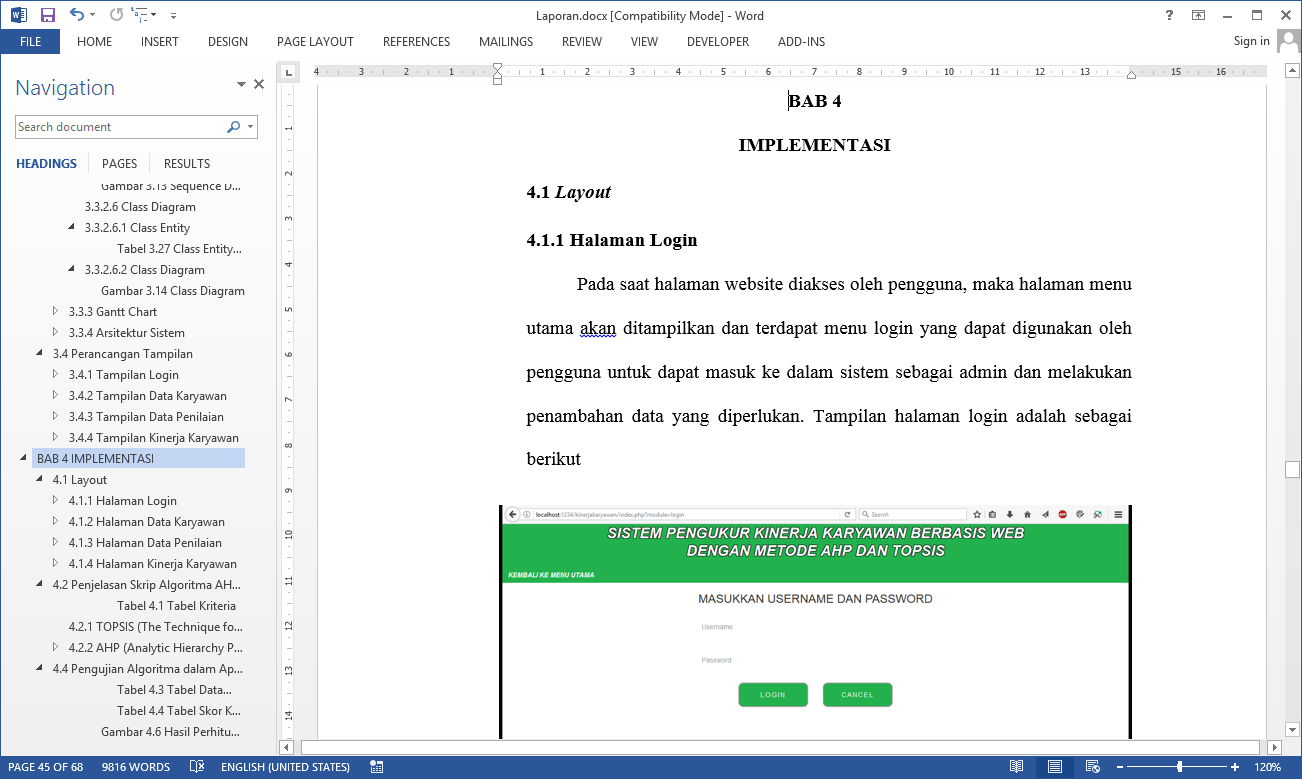Collapse the 4.1 Layout heading

pos(40,480)
